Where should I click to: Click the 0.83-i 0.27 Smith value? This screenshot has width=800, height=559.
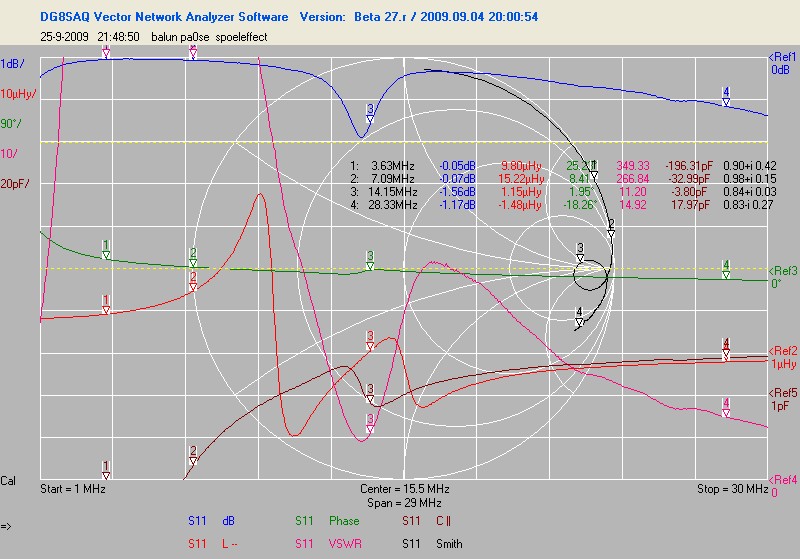(748, 205)
